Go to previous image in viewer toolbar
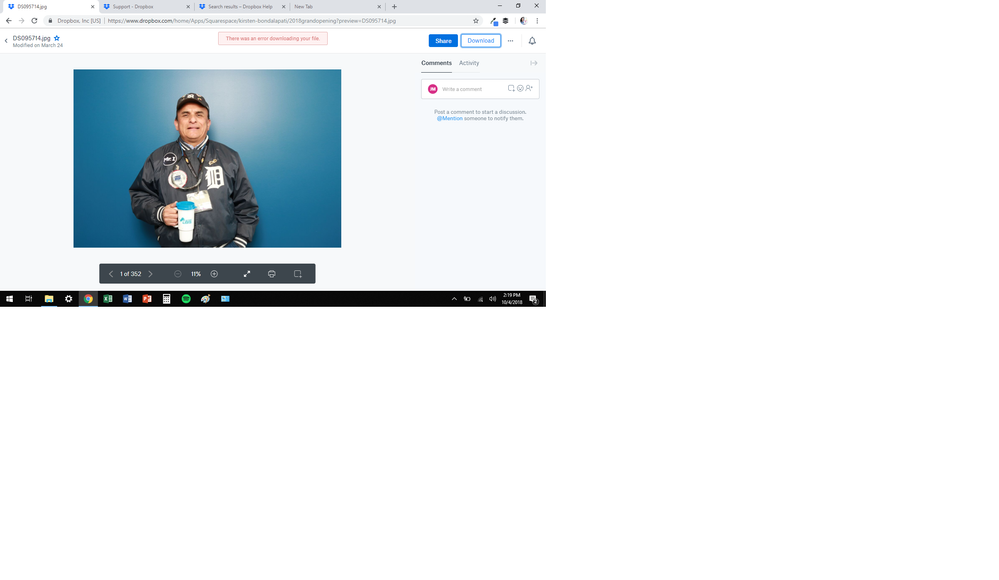Viewport: 999px width, 580px height. tap(111, 274)
